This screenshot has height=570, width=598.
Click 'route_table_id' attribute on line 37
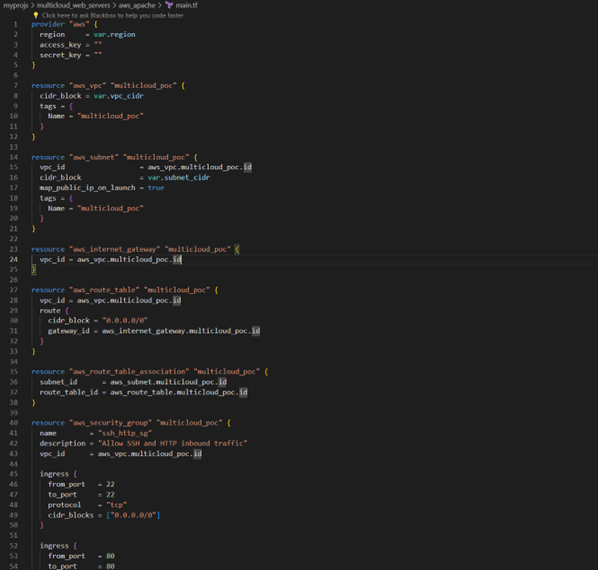click(x=69, y=392)
